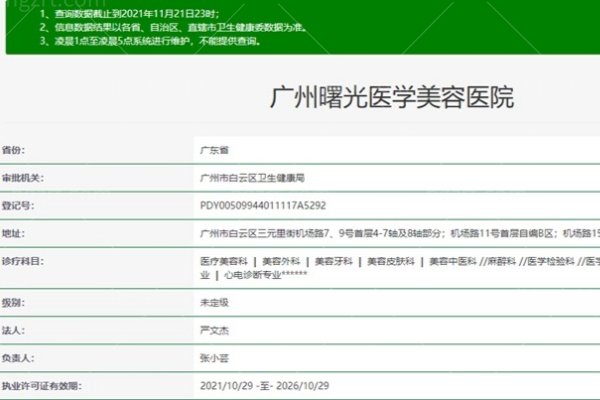Select the hospital title 广州曙光医学美容医院

coord(392,97)
